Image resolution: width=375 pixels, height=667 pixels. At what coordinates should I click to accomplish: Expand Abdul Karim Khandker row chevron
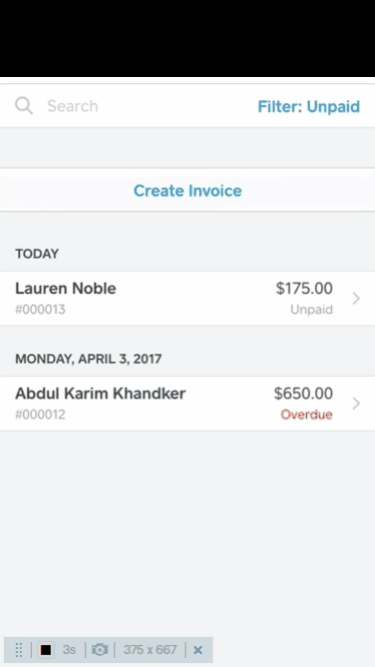click(357, 404)
